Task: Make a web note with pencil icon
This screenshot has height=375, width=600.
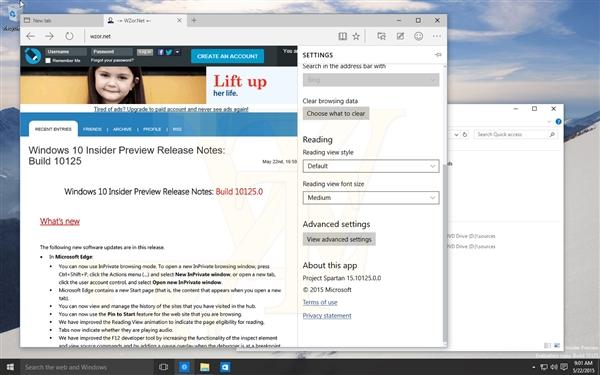Action: 400,36
